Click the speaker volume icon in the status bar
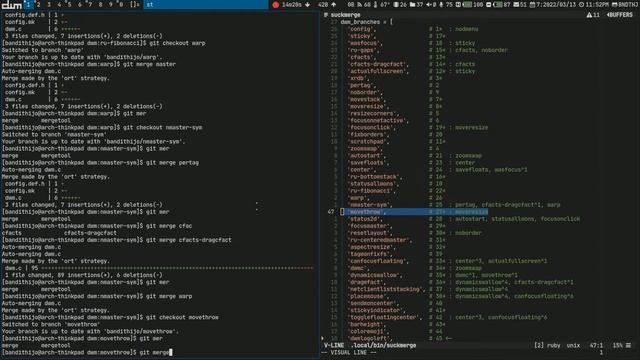The height and width of the screenshot is (360, 640). 429,5
